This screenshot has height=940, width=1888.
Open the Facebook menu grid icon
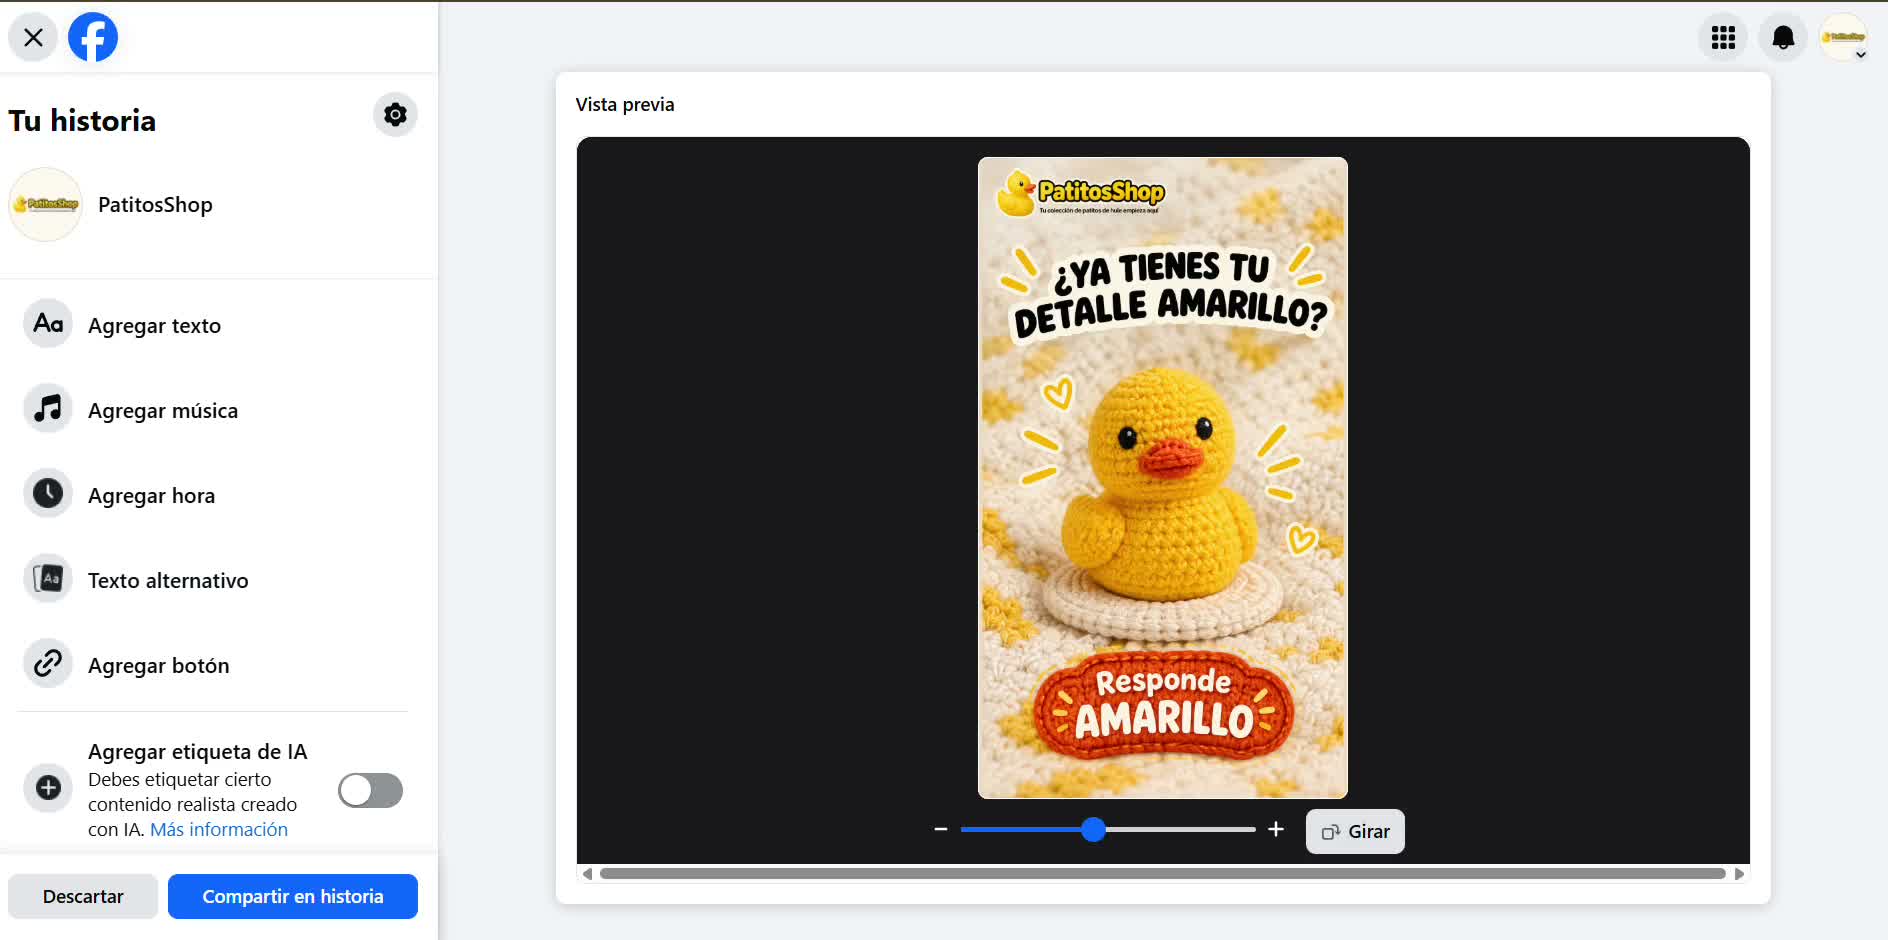[x=1723, y=38]
